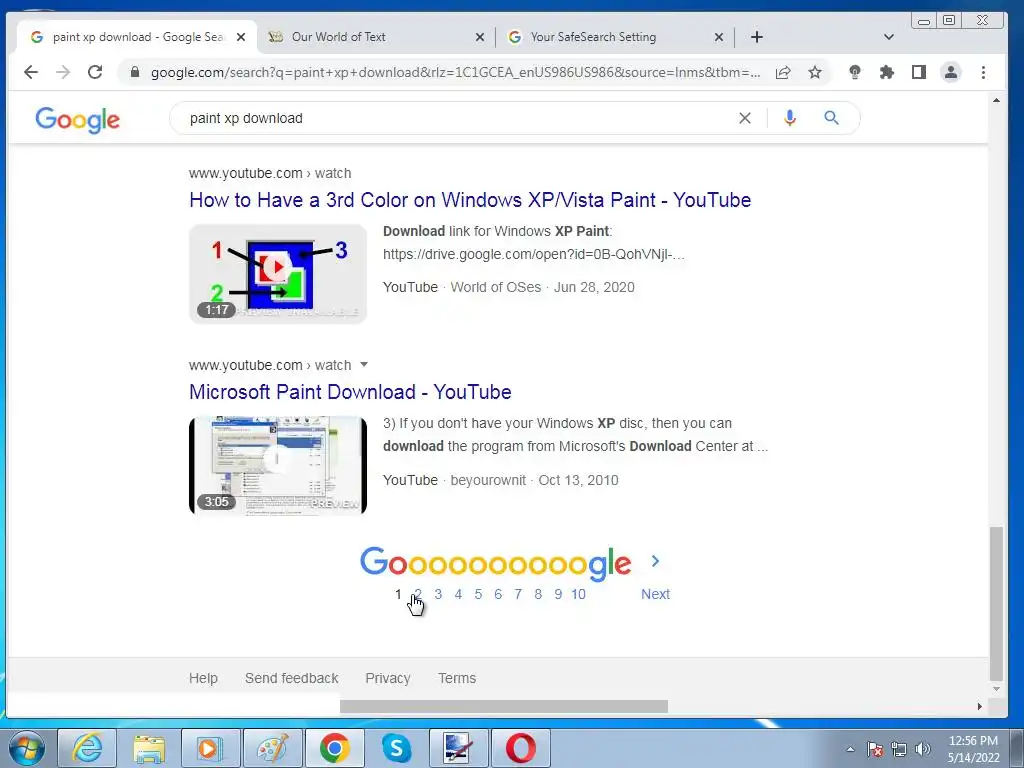Close the Your SafeSearch Setting tab
Viewport: 1024px width, 768px height.
coord(718,37)
